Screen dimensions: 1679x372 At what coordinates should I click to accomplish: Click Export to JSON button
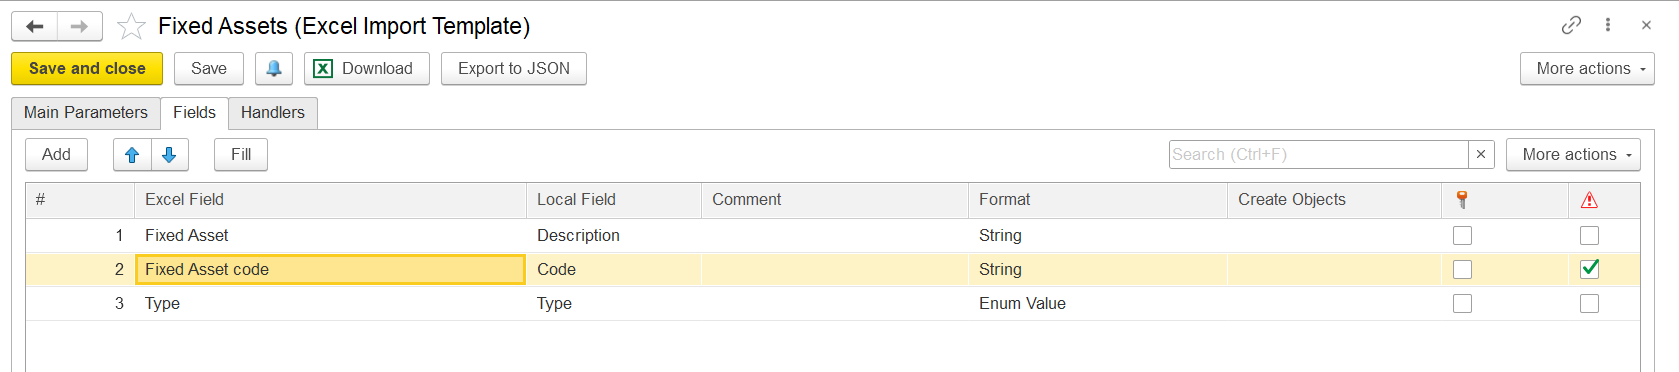(x=514, y=69)
